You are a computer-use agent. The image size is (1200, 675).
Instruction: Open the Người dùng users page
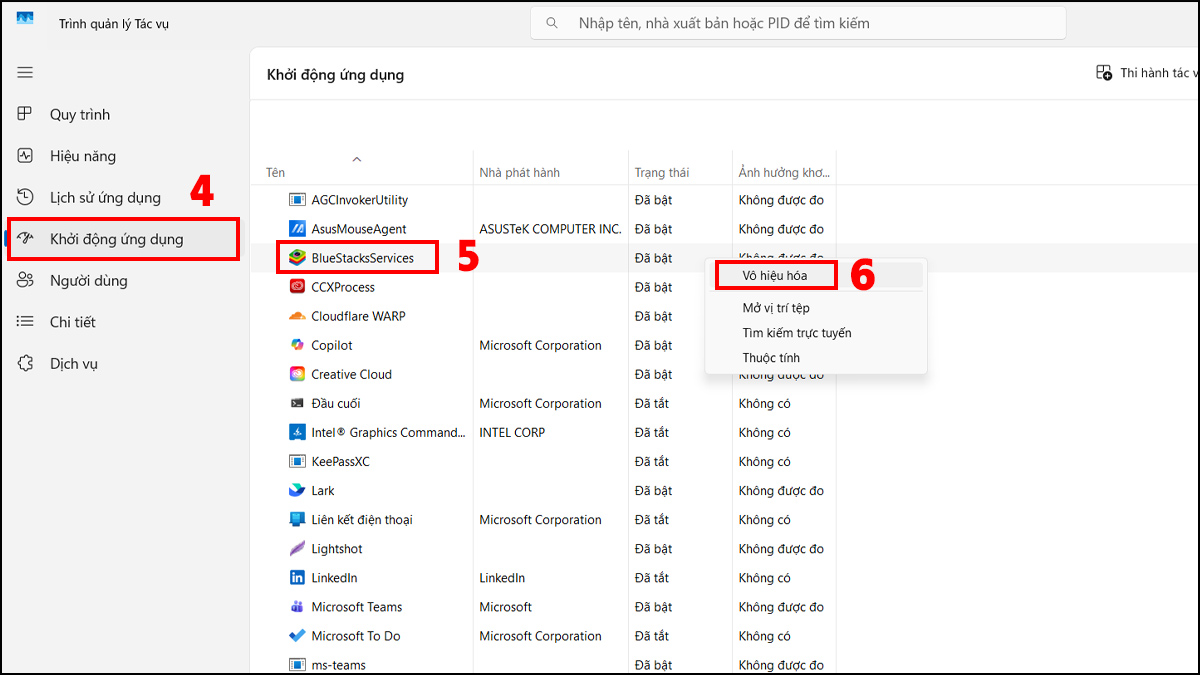(x=88, y=281)
